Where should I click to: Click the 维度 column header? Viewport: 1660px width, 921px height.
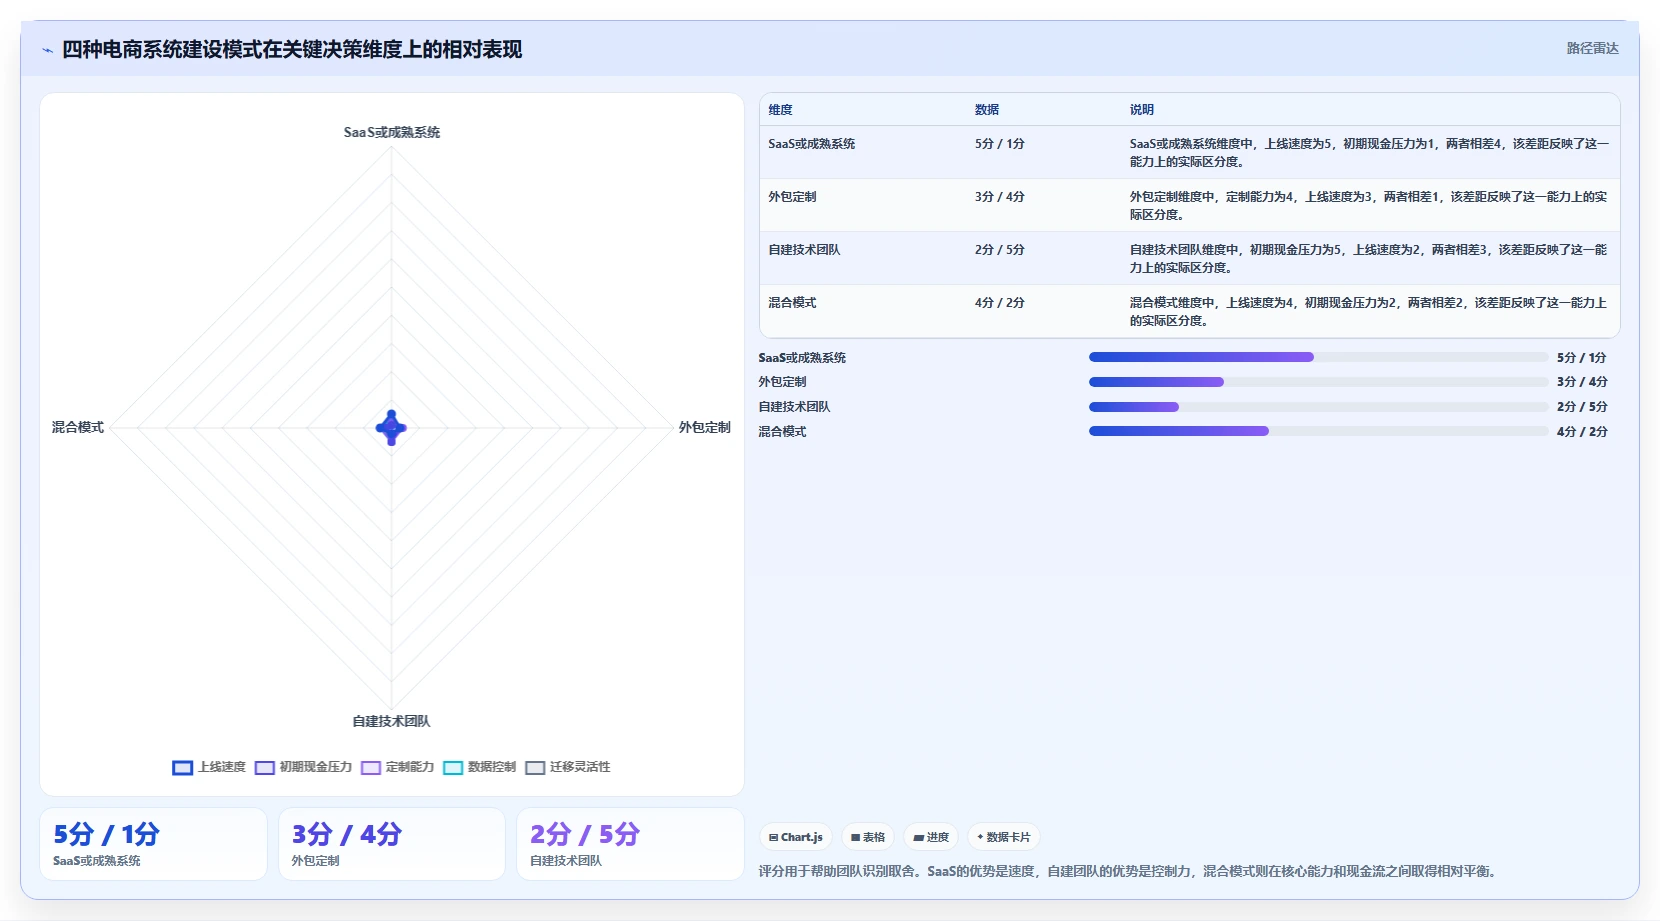780,110
